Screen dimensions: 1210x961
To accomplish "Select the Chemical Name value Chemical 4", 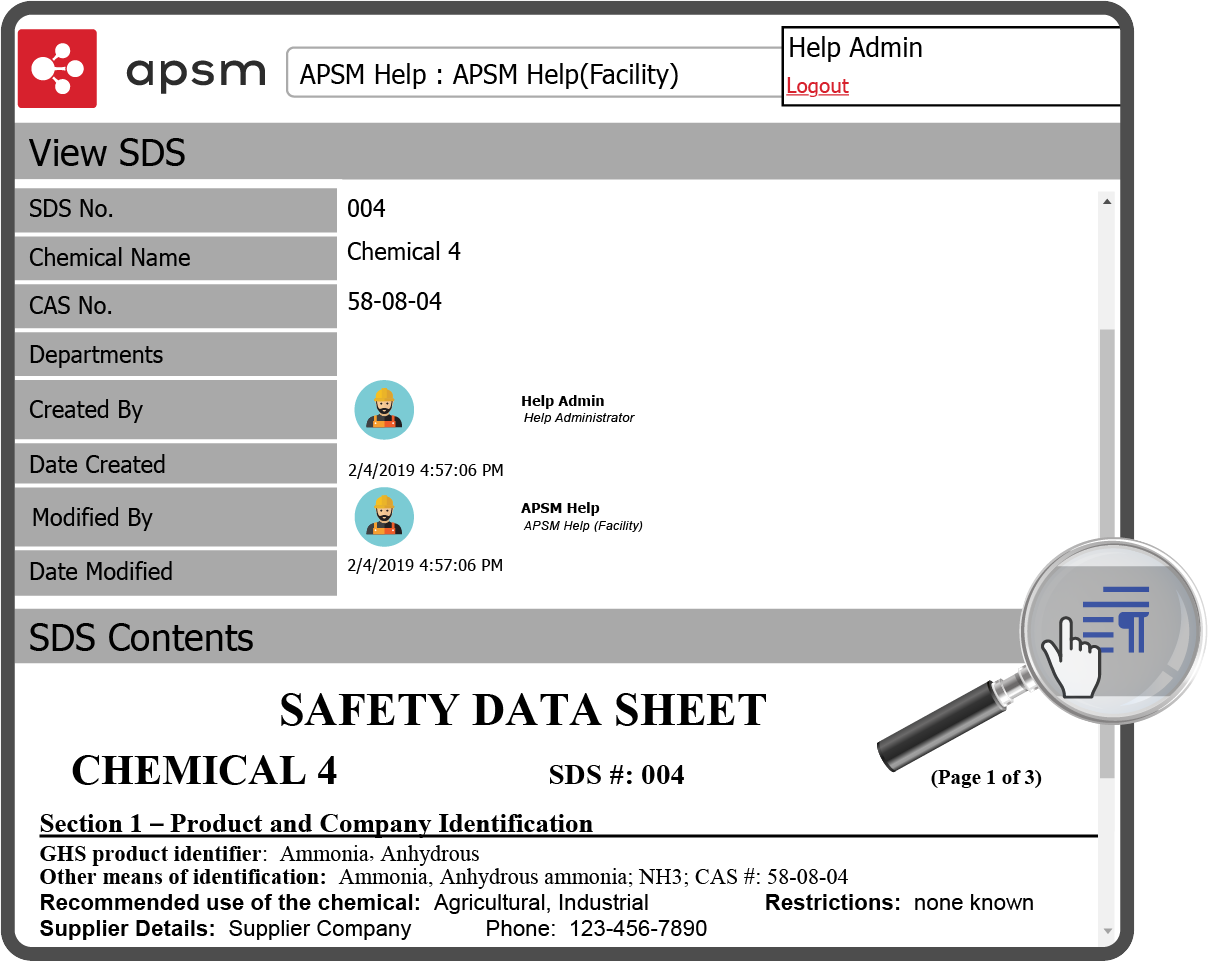I will (404, 252).
